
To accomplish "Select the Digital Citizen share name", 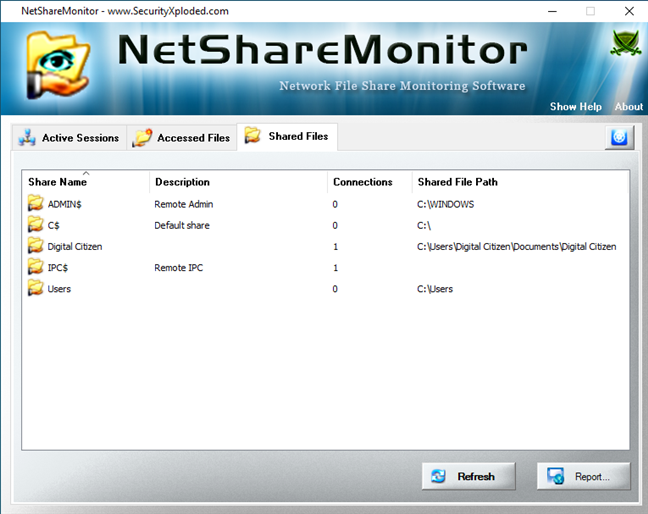I will (75, 247).
